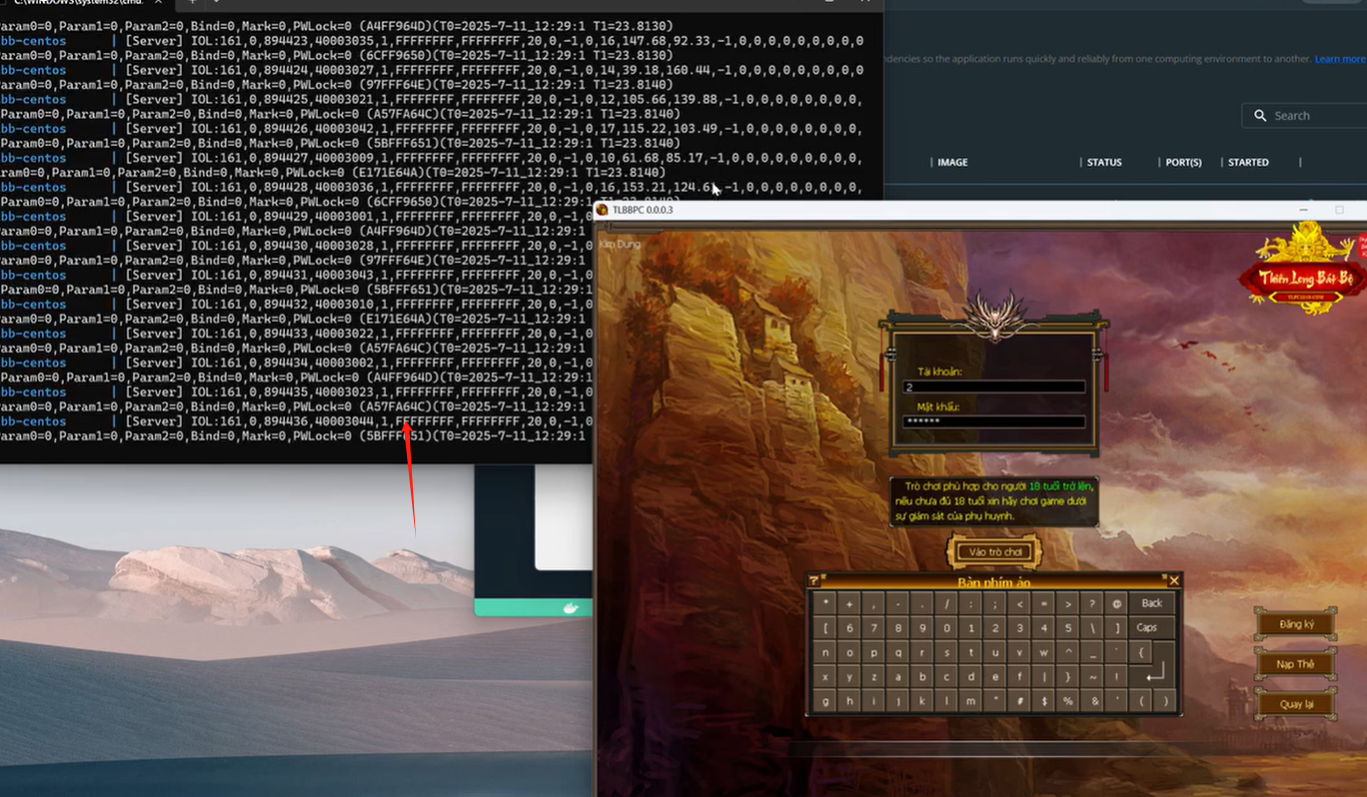Tap the a key on virtual keyboard
Image resolution: width=1367 pixels, height=797 pixels.
tap(898, 677)
